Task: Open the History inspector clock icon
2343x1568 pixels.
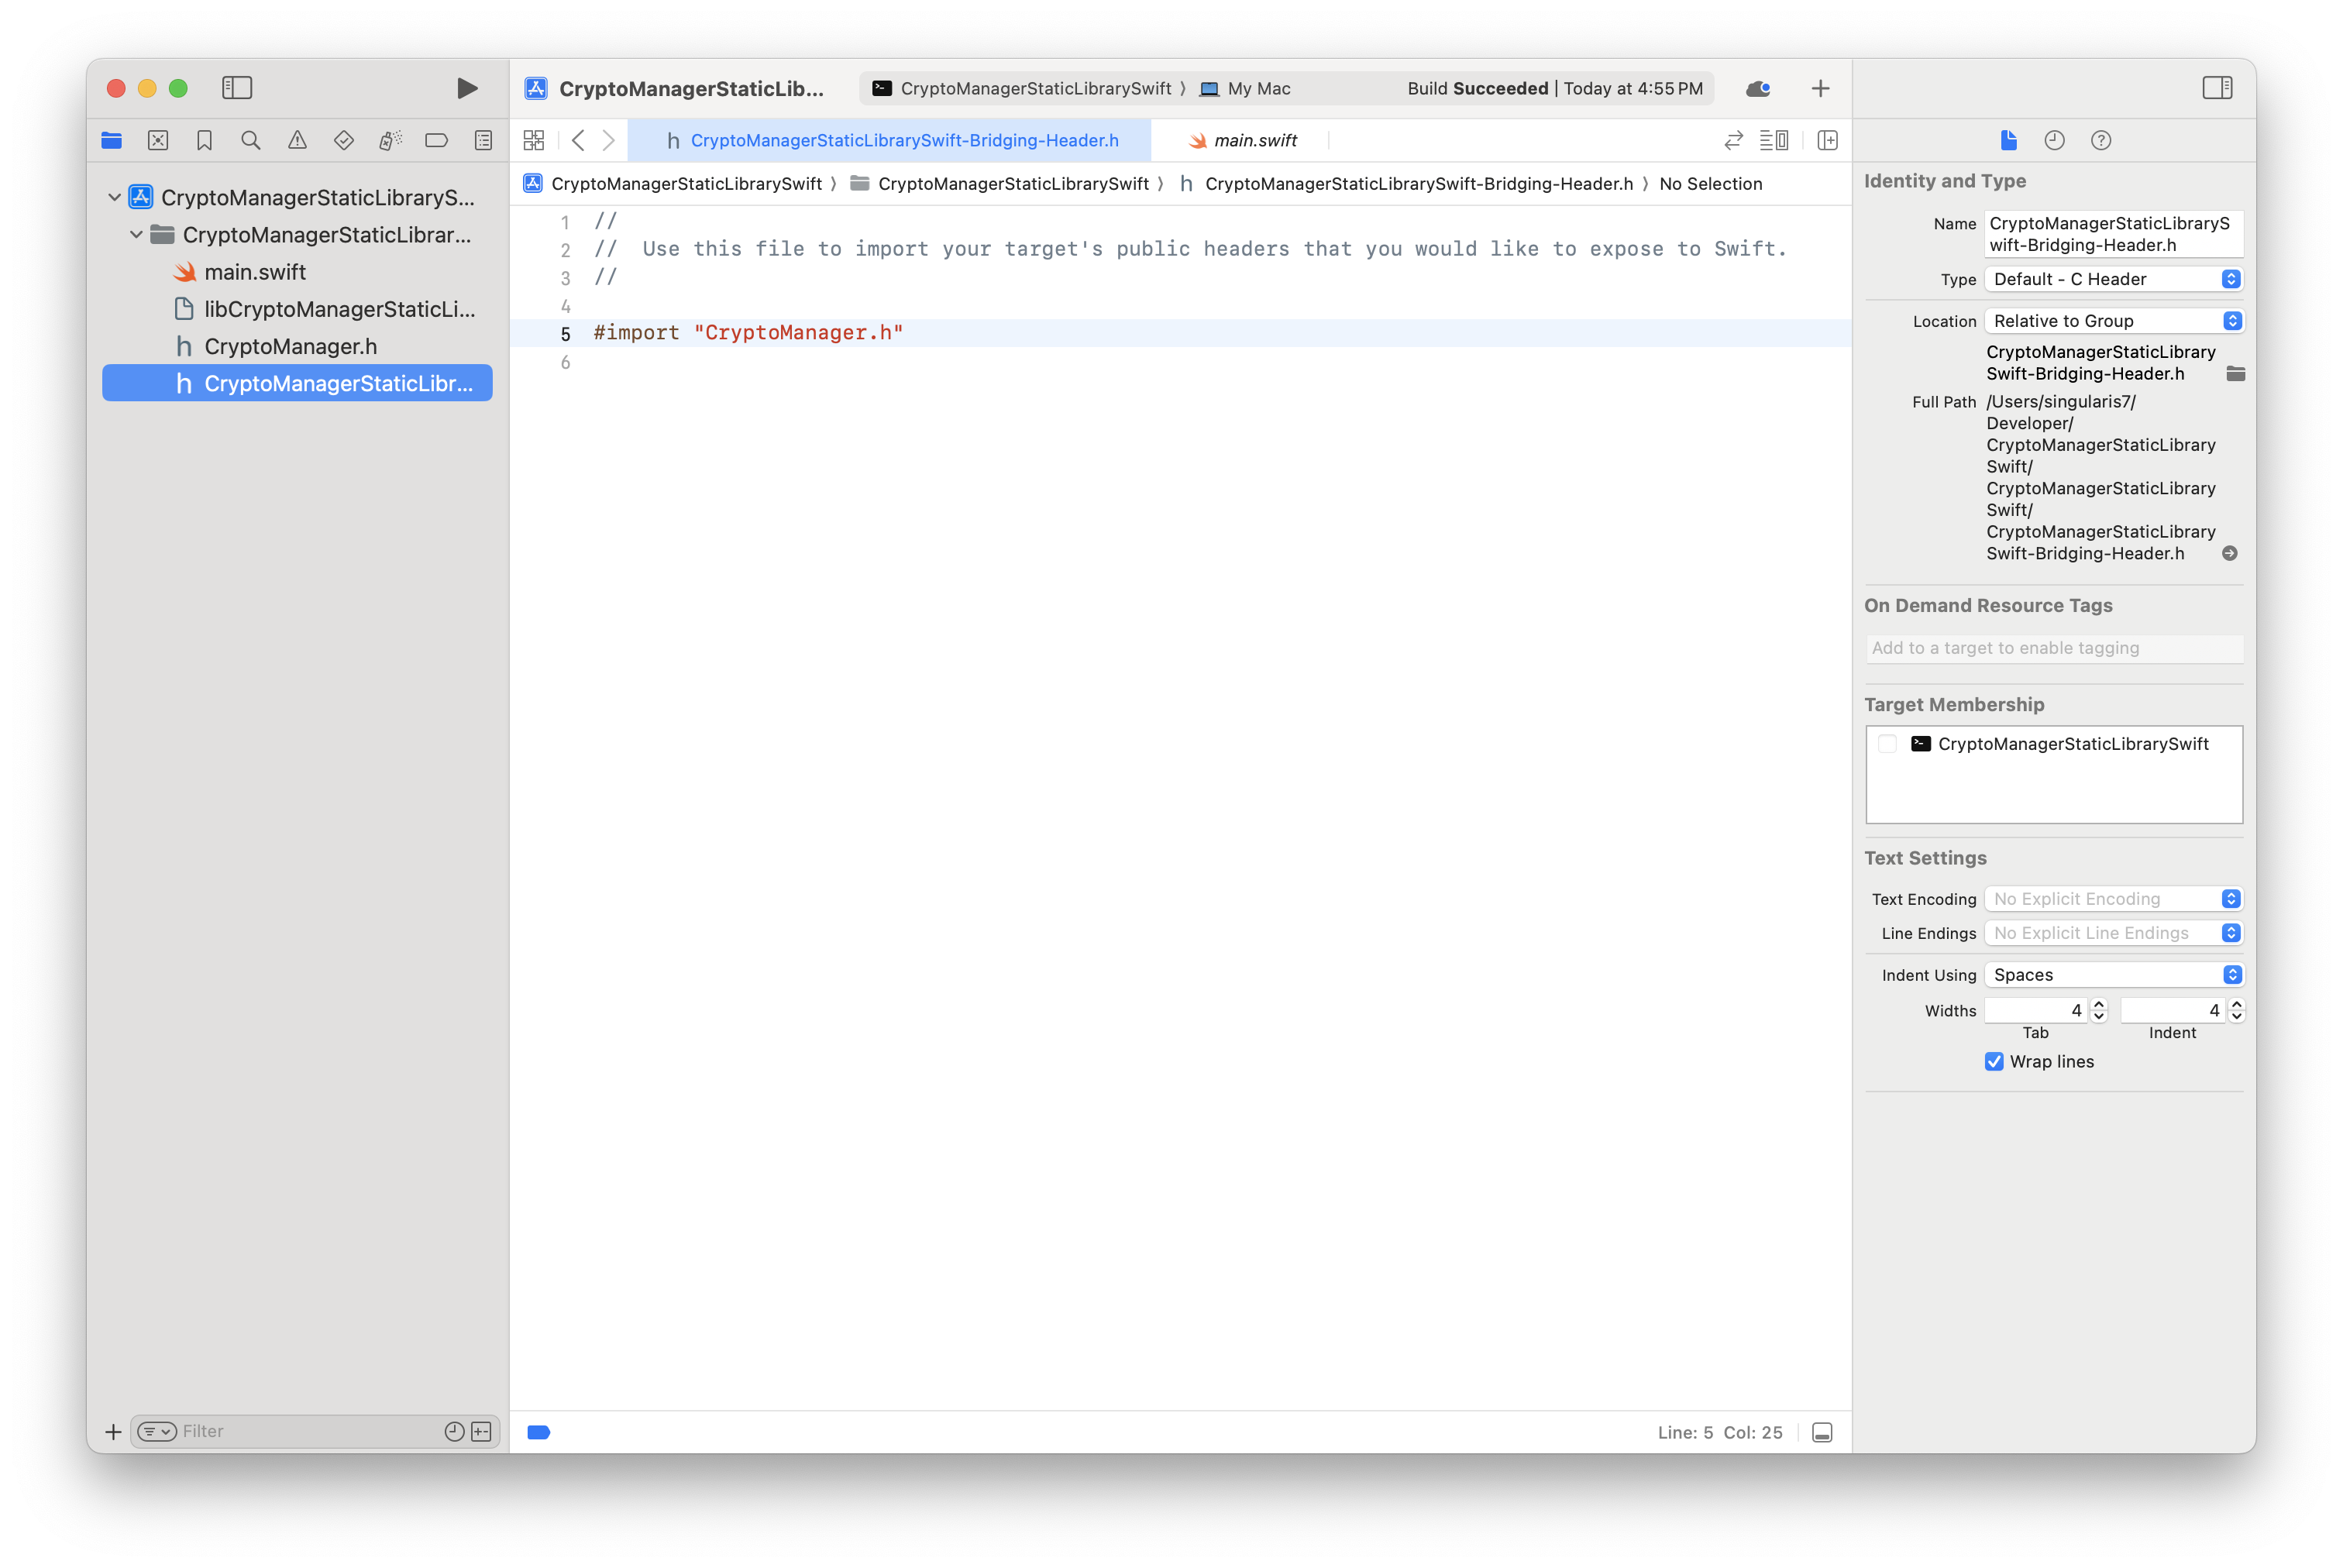Action: (2054, 141)
